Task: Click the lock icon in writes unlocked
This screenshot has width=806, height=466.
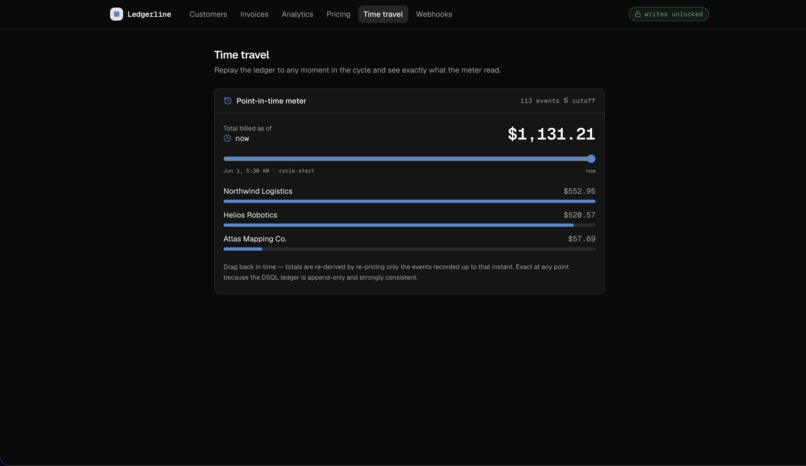Action: pos(637,14)
